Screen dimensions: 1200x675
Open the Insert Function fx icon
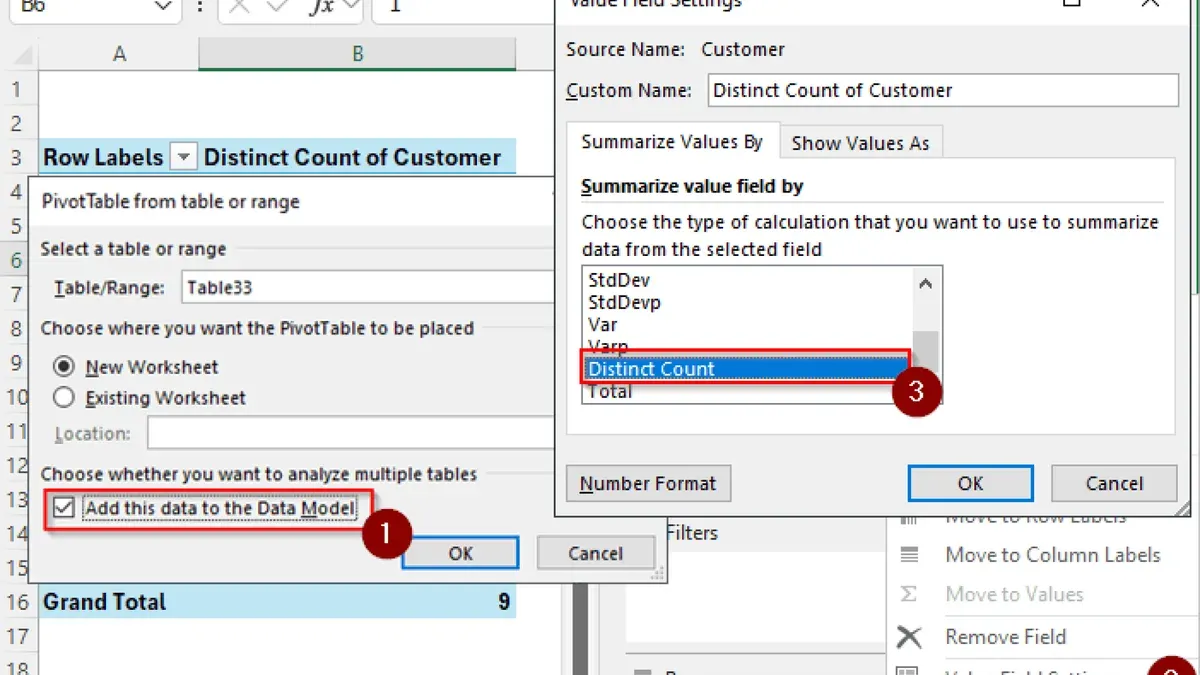pos(321,6)
